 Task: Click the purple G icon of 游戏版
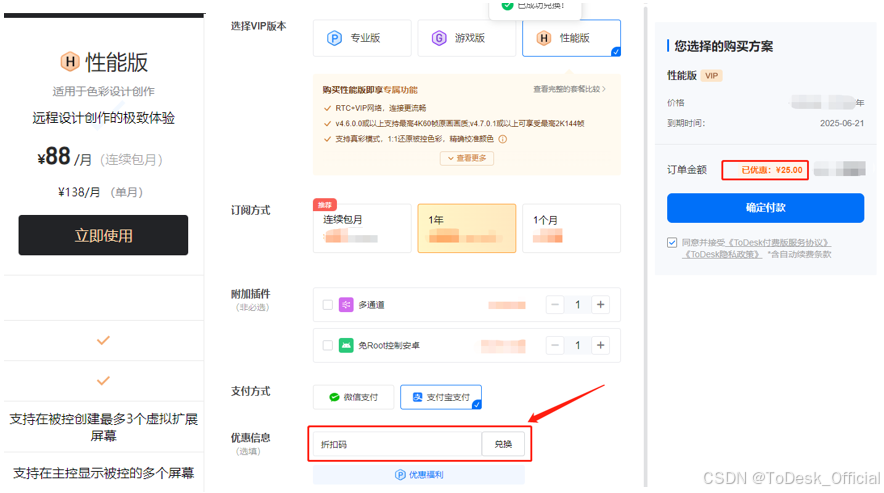coord(439,38)
